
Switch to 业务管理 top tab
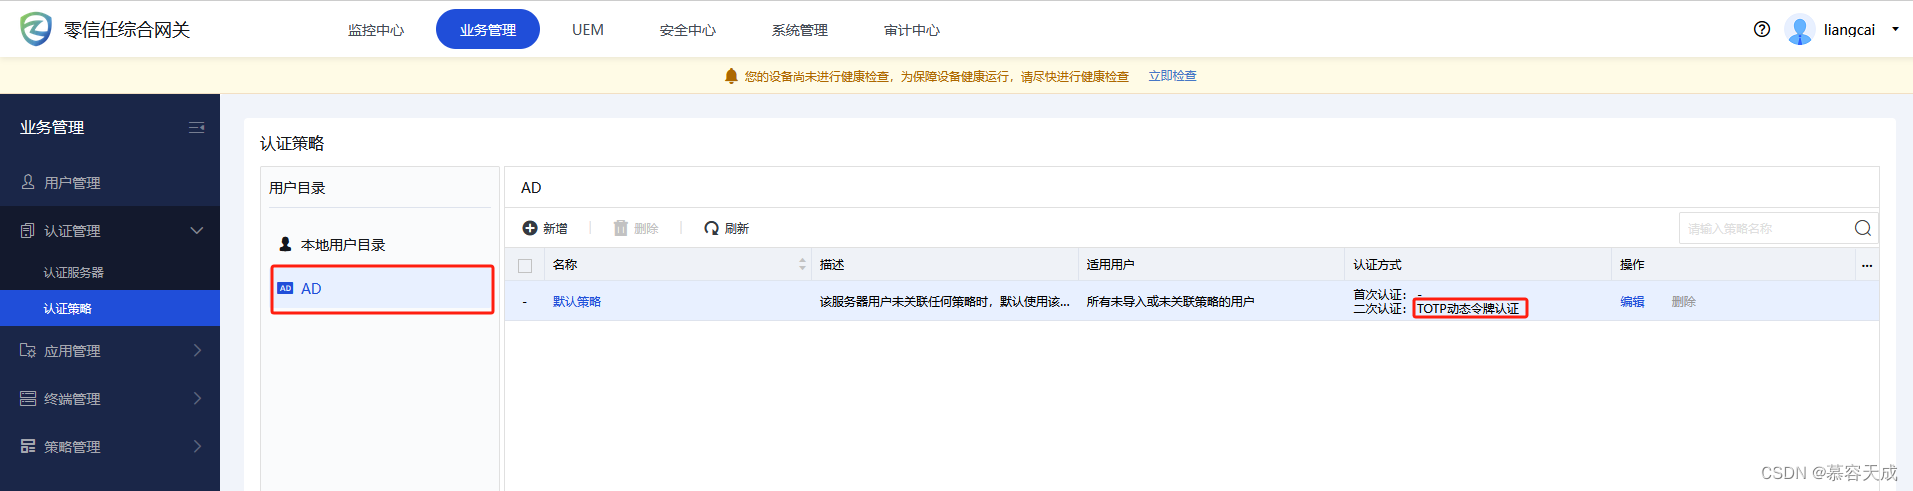click(488, 29)
